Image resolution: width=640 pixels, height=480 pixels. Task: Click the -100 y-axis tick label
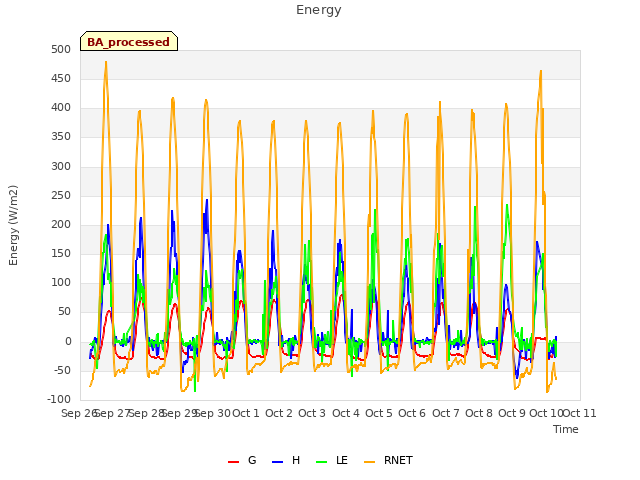tap(59, 399)
